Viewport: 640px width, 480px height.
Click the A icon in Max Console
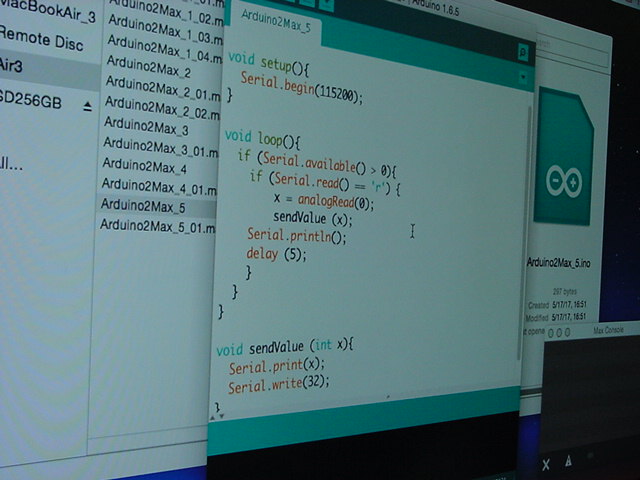(568, 462)
